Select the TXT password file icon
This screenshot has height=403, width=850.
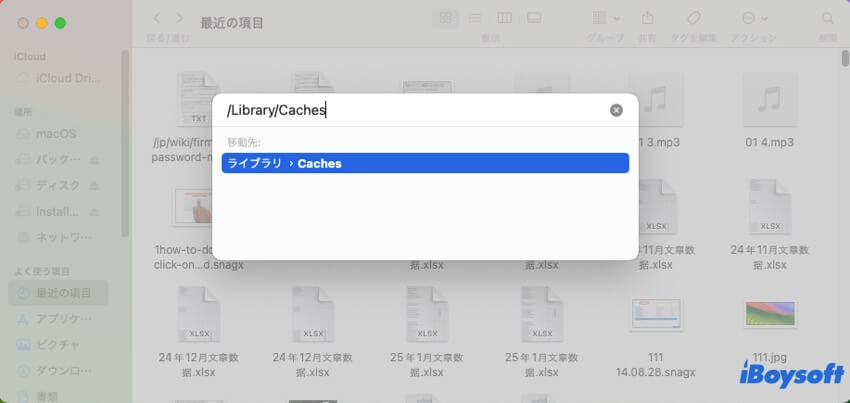click(x=198, y=99)
